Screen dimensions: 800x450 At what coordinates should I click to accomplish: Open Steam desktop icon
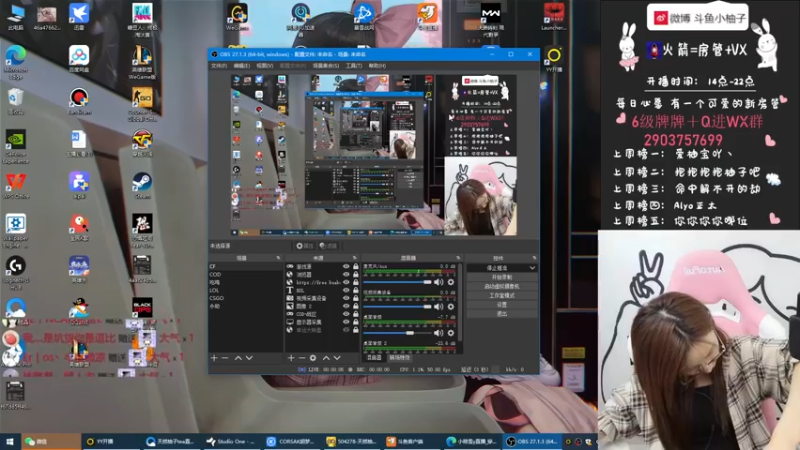click(x=142, y=186)
